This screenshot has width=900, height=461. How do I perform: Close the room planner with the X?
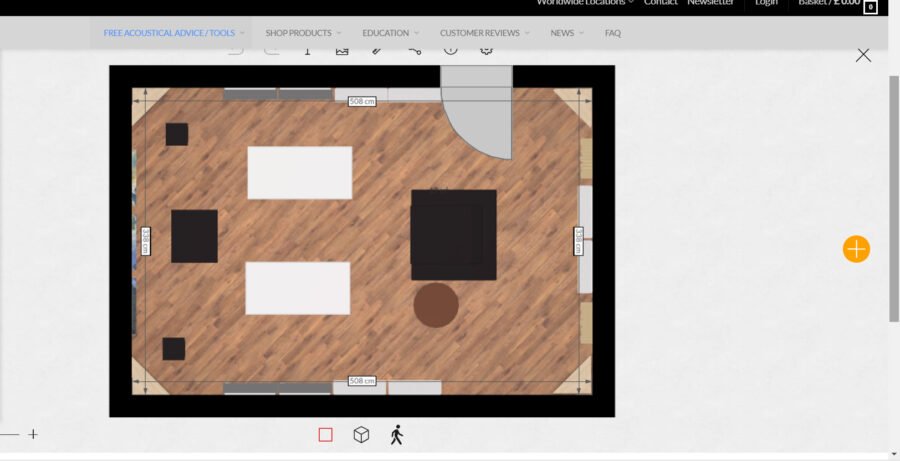pos(863,55)
